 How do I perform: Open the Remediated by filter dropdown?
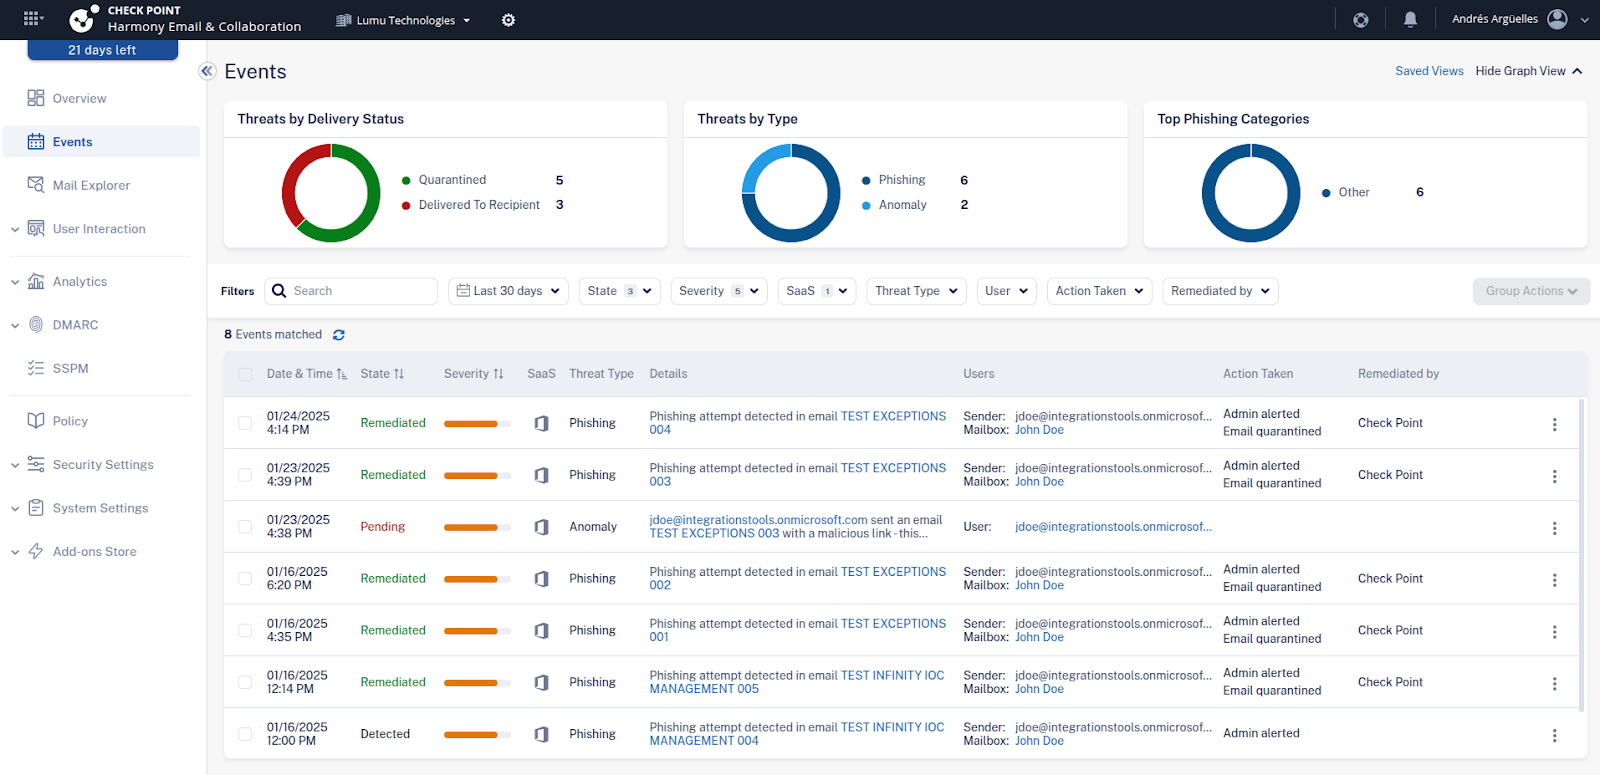coord(1220,291)
